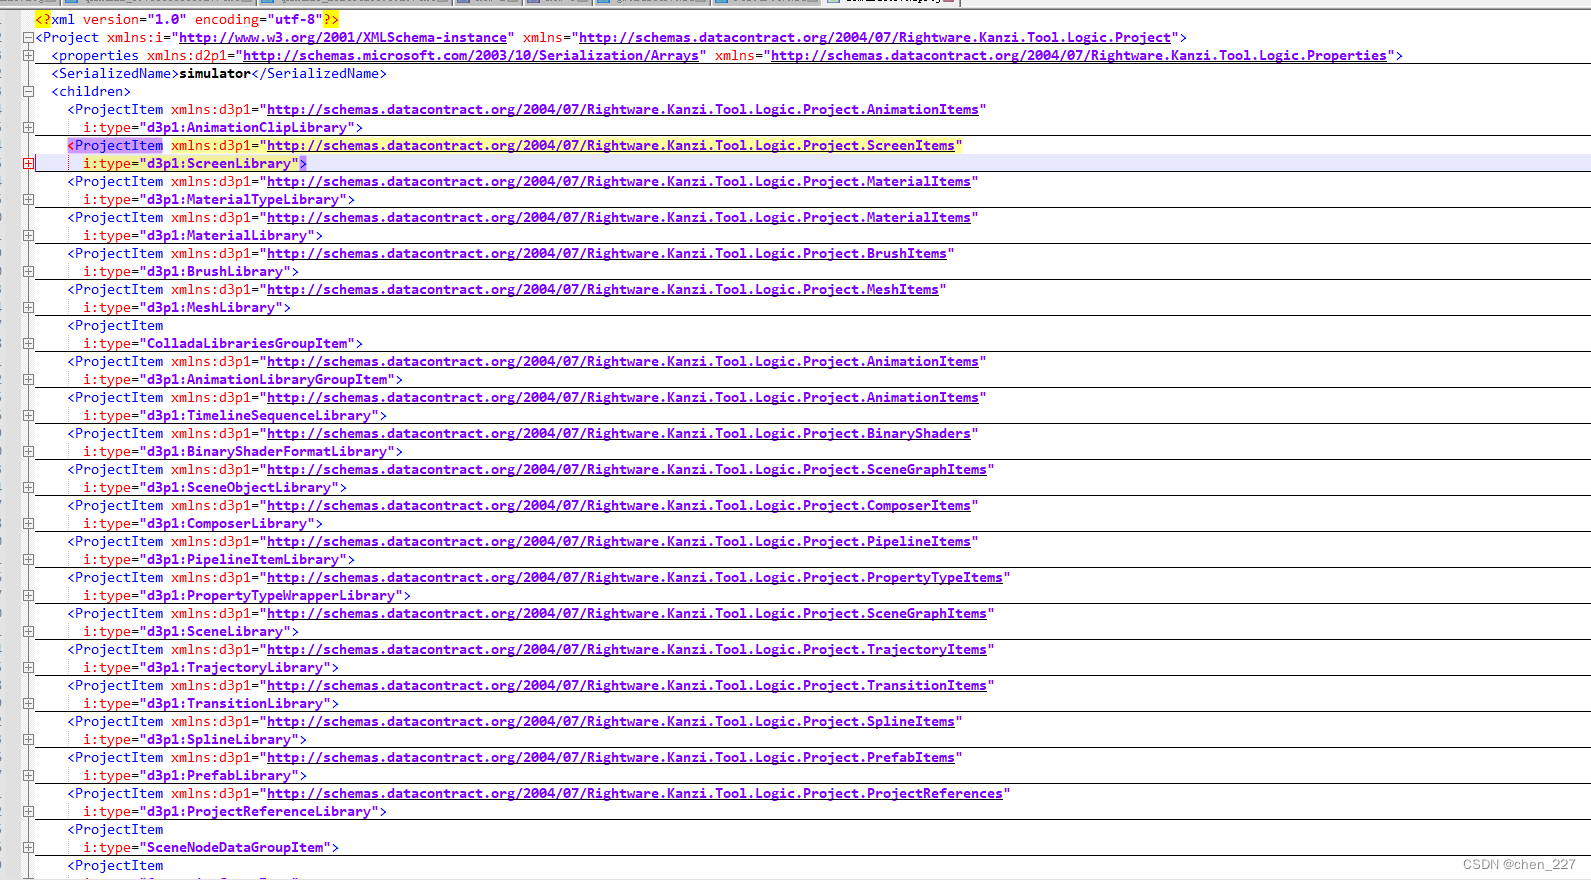
Task: Click the "d3p1:PrefabLibrary" type value
Action: tap(219, 776)
